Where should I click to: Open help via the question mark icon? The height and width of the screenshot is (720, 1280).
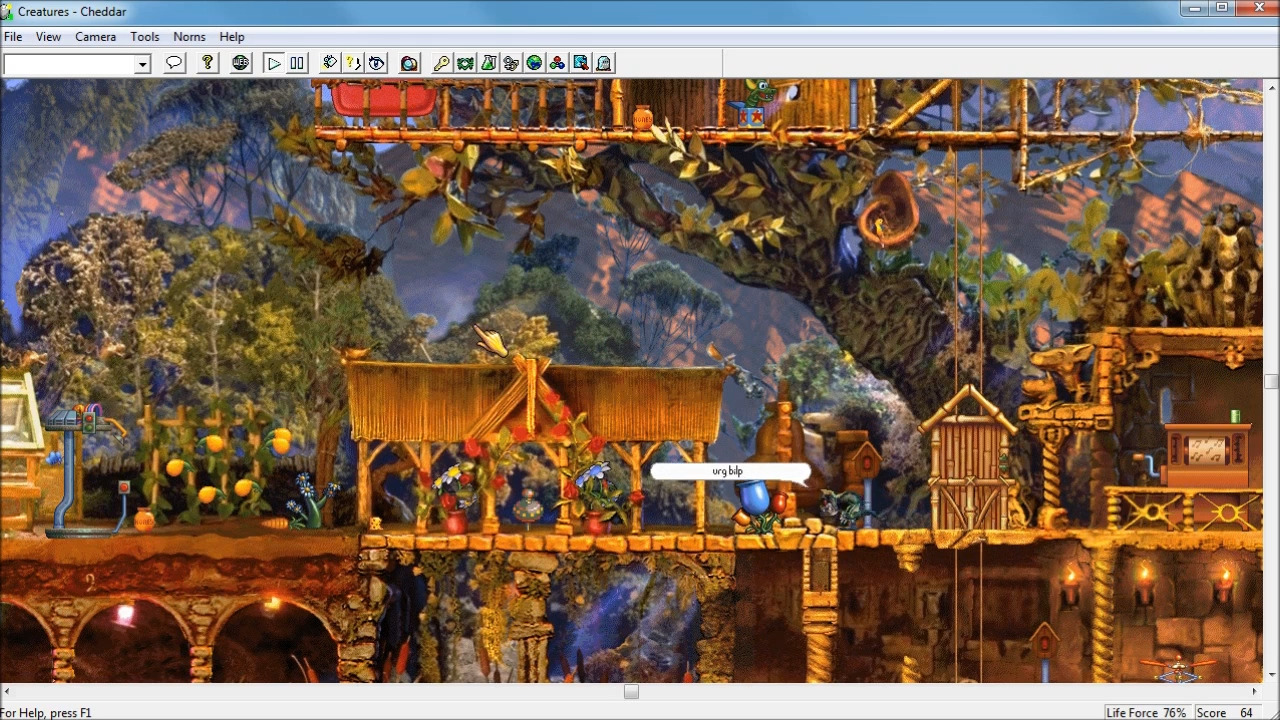point(207,63)
